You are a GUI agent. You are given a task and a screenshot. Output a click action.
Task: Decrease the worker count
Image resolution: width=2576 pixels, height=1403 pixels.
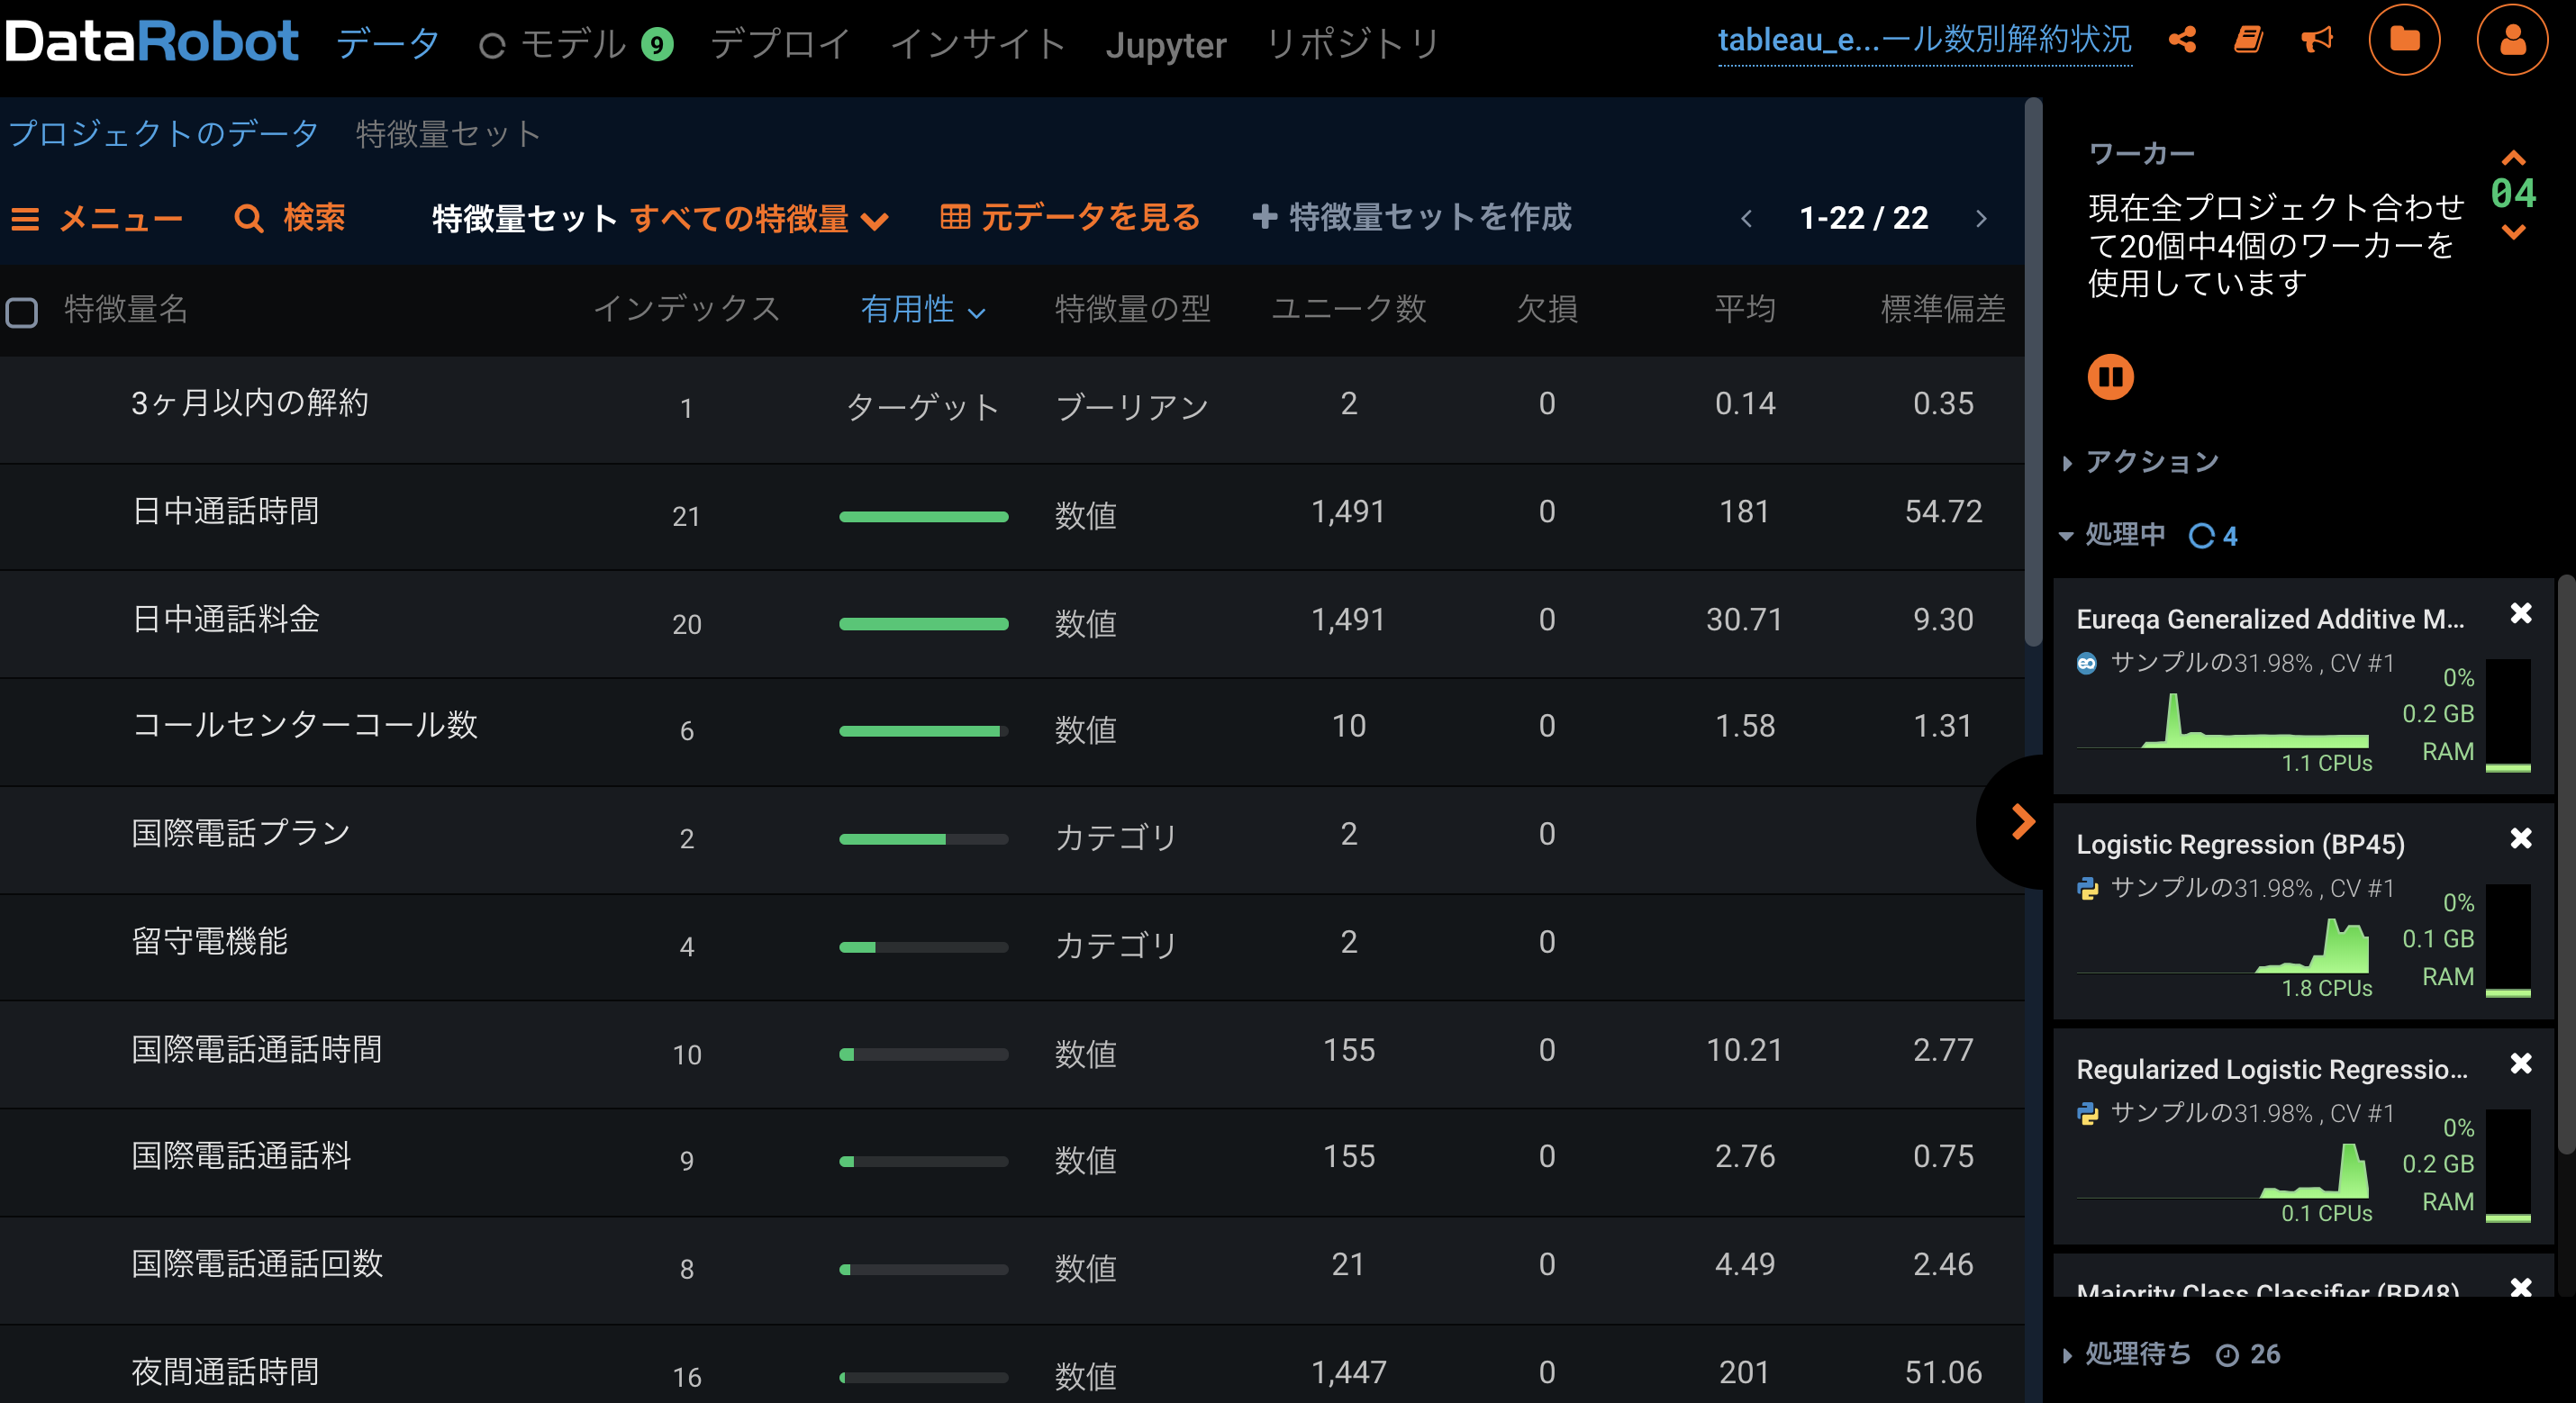point(2513,232)
